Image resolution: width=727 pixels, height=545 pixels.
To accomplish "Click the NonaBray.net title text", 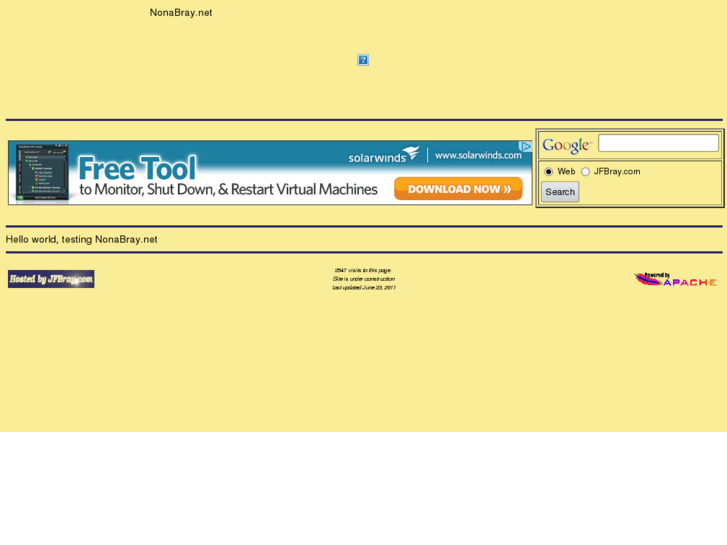I will [181, 13].
